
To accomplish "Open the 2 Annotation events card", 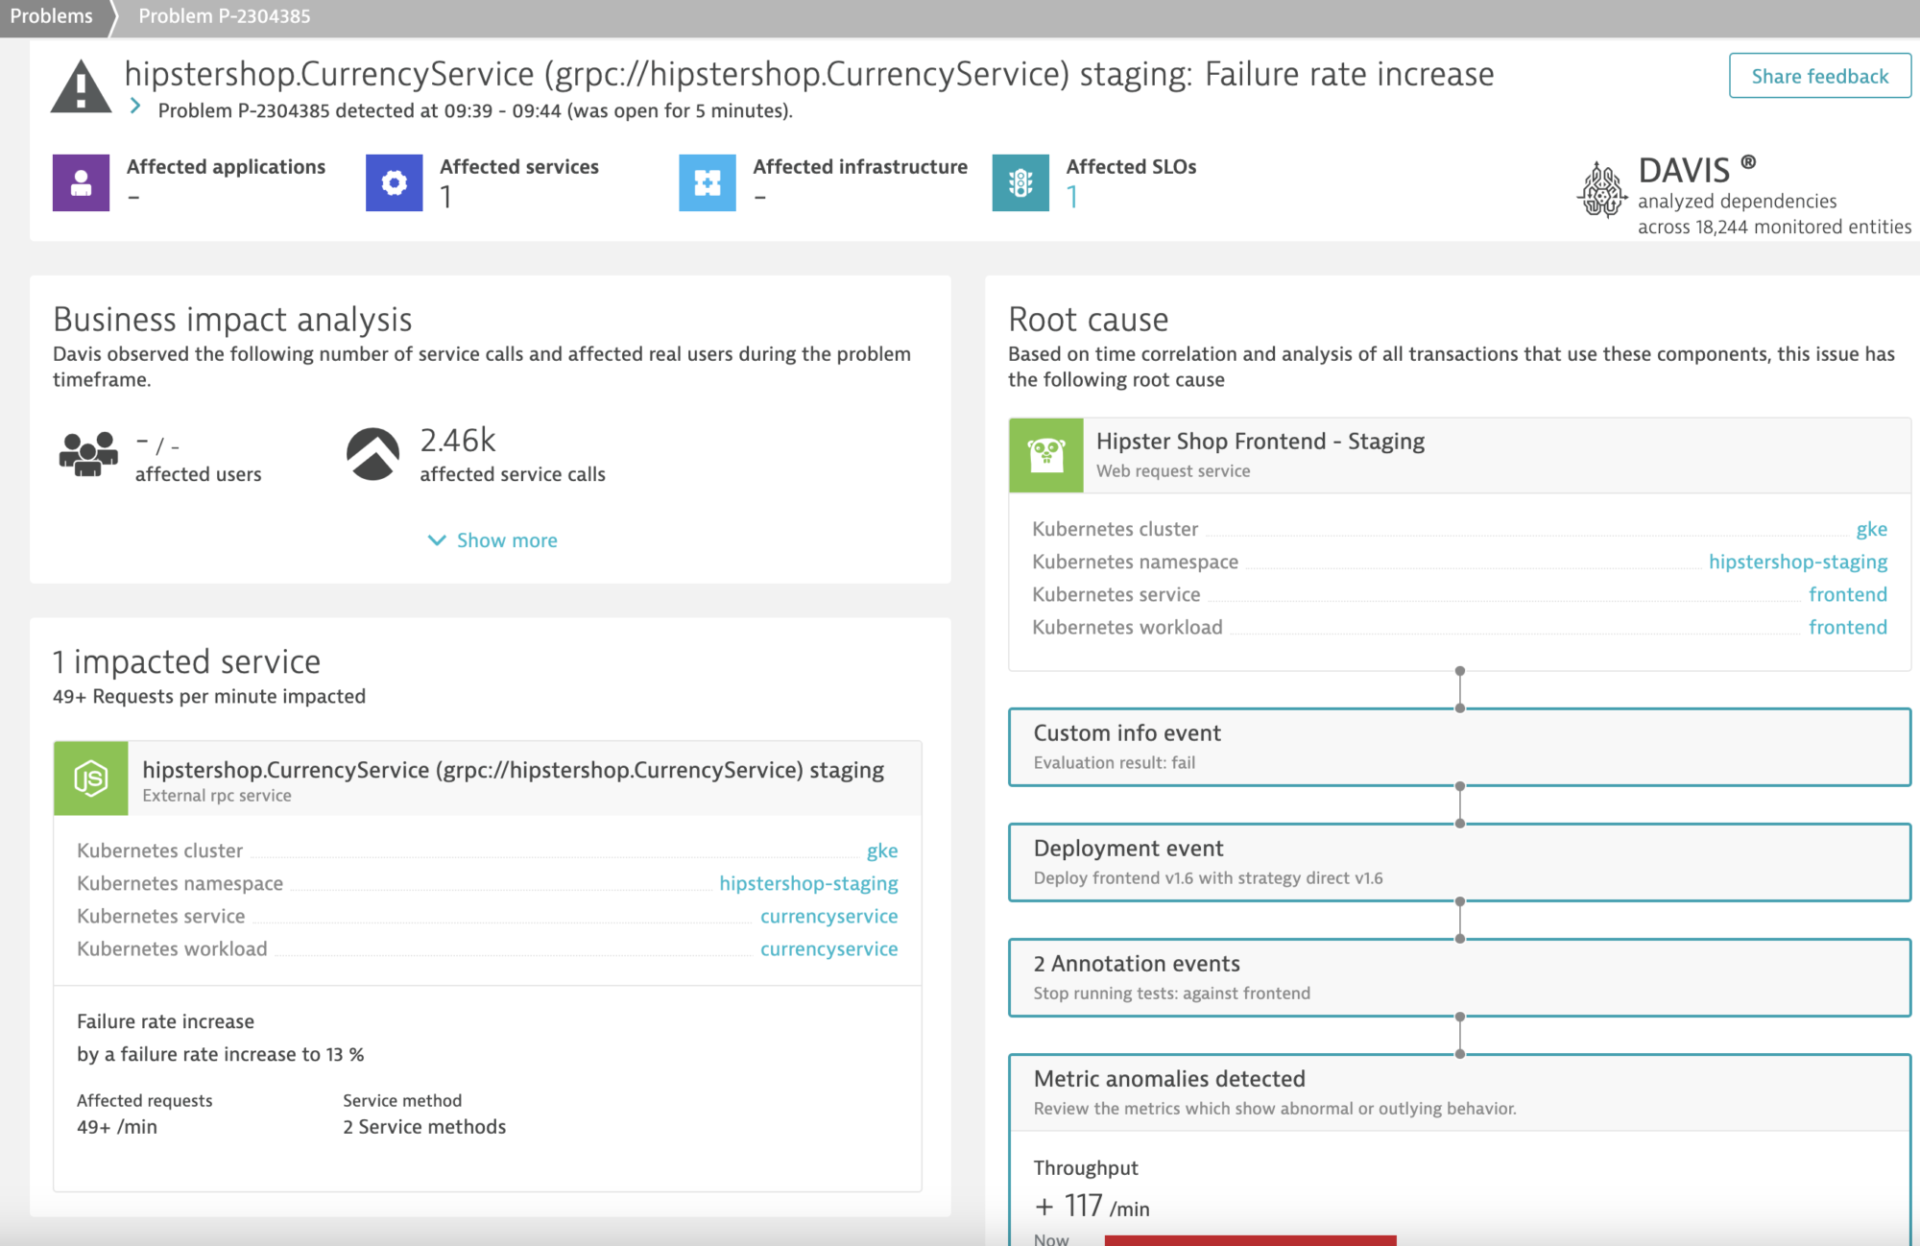I will point(1460,977).
